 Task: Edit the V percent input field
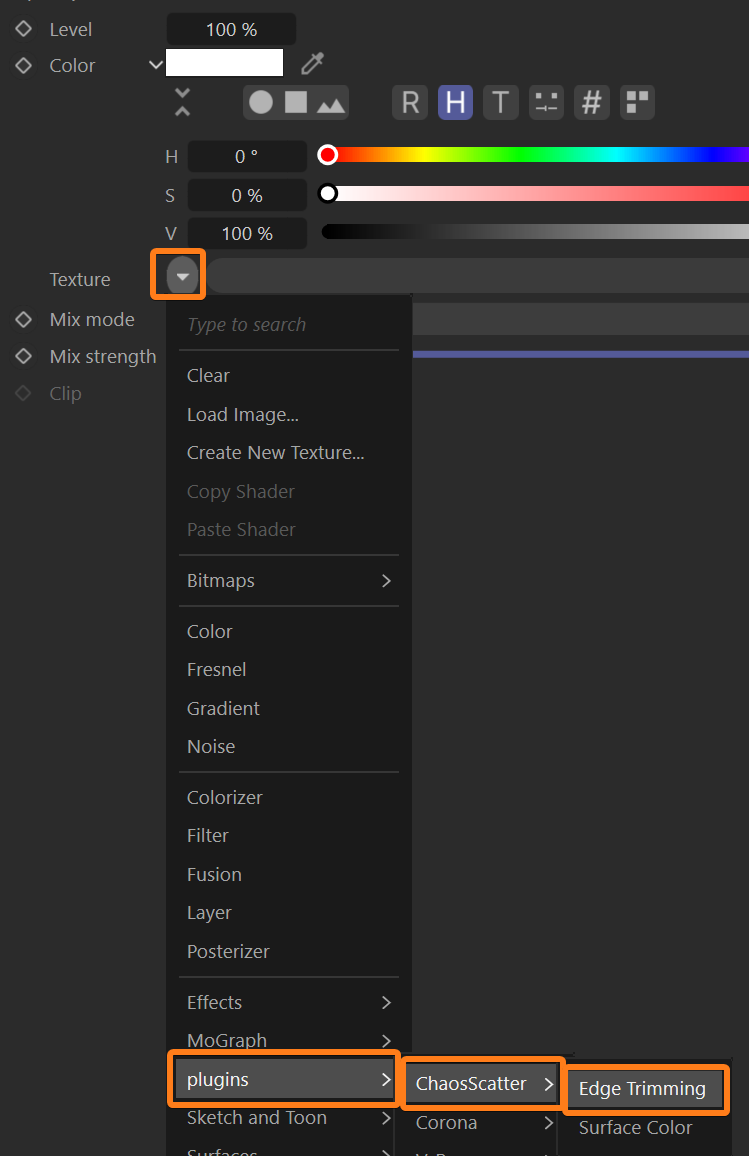point(247,234)
